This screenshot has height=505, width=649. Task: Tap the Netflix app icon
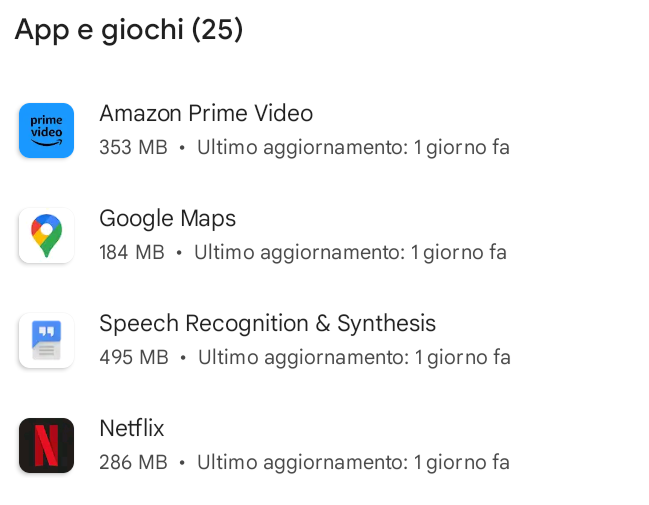(x=46, y=445)
